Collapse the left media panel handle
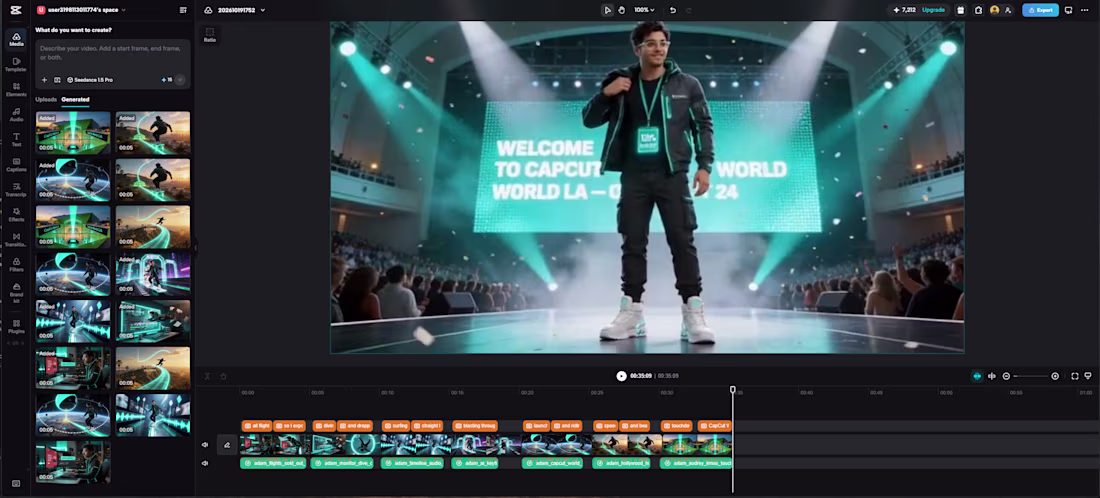 [x=195, y=247]
